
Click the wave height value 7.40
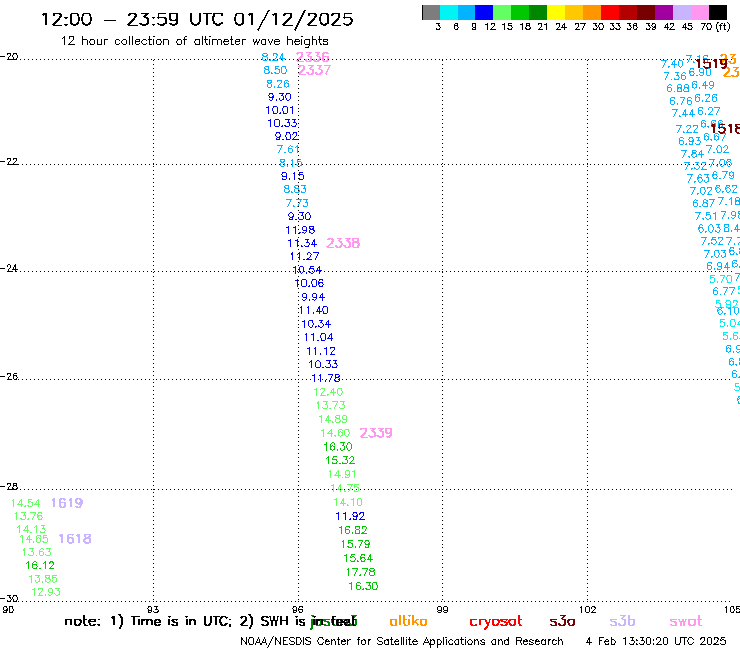pyautogui.click(x=672, y=64)
